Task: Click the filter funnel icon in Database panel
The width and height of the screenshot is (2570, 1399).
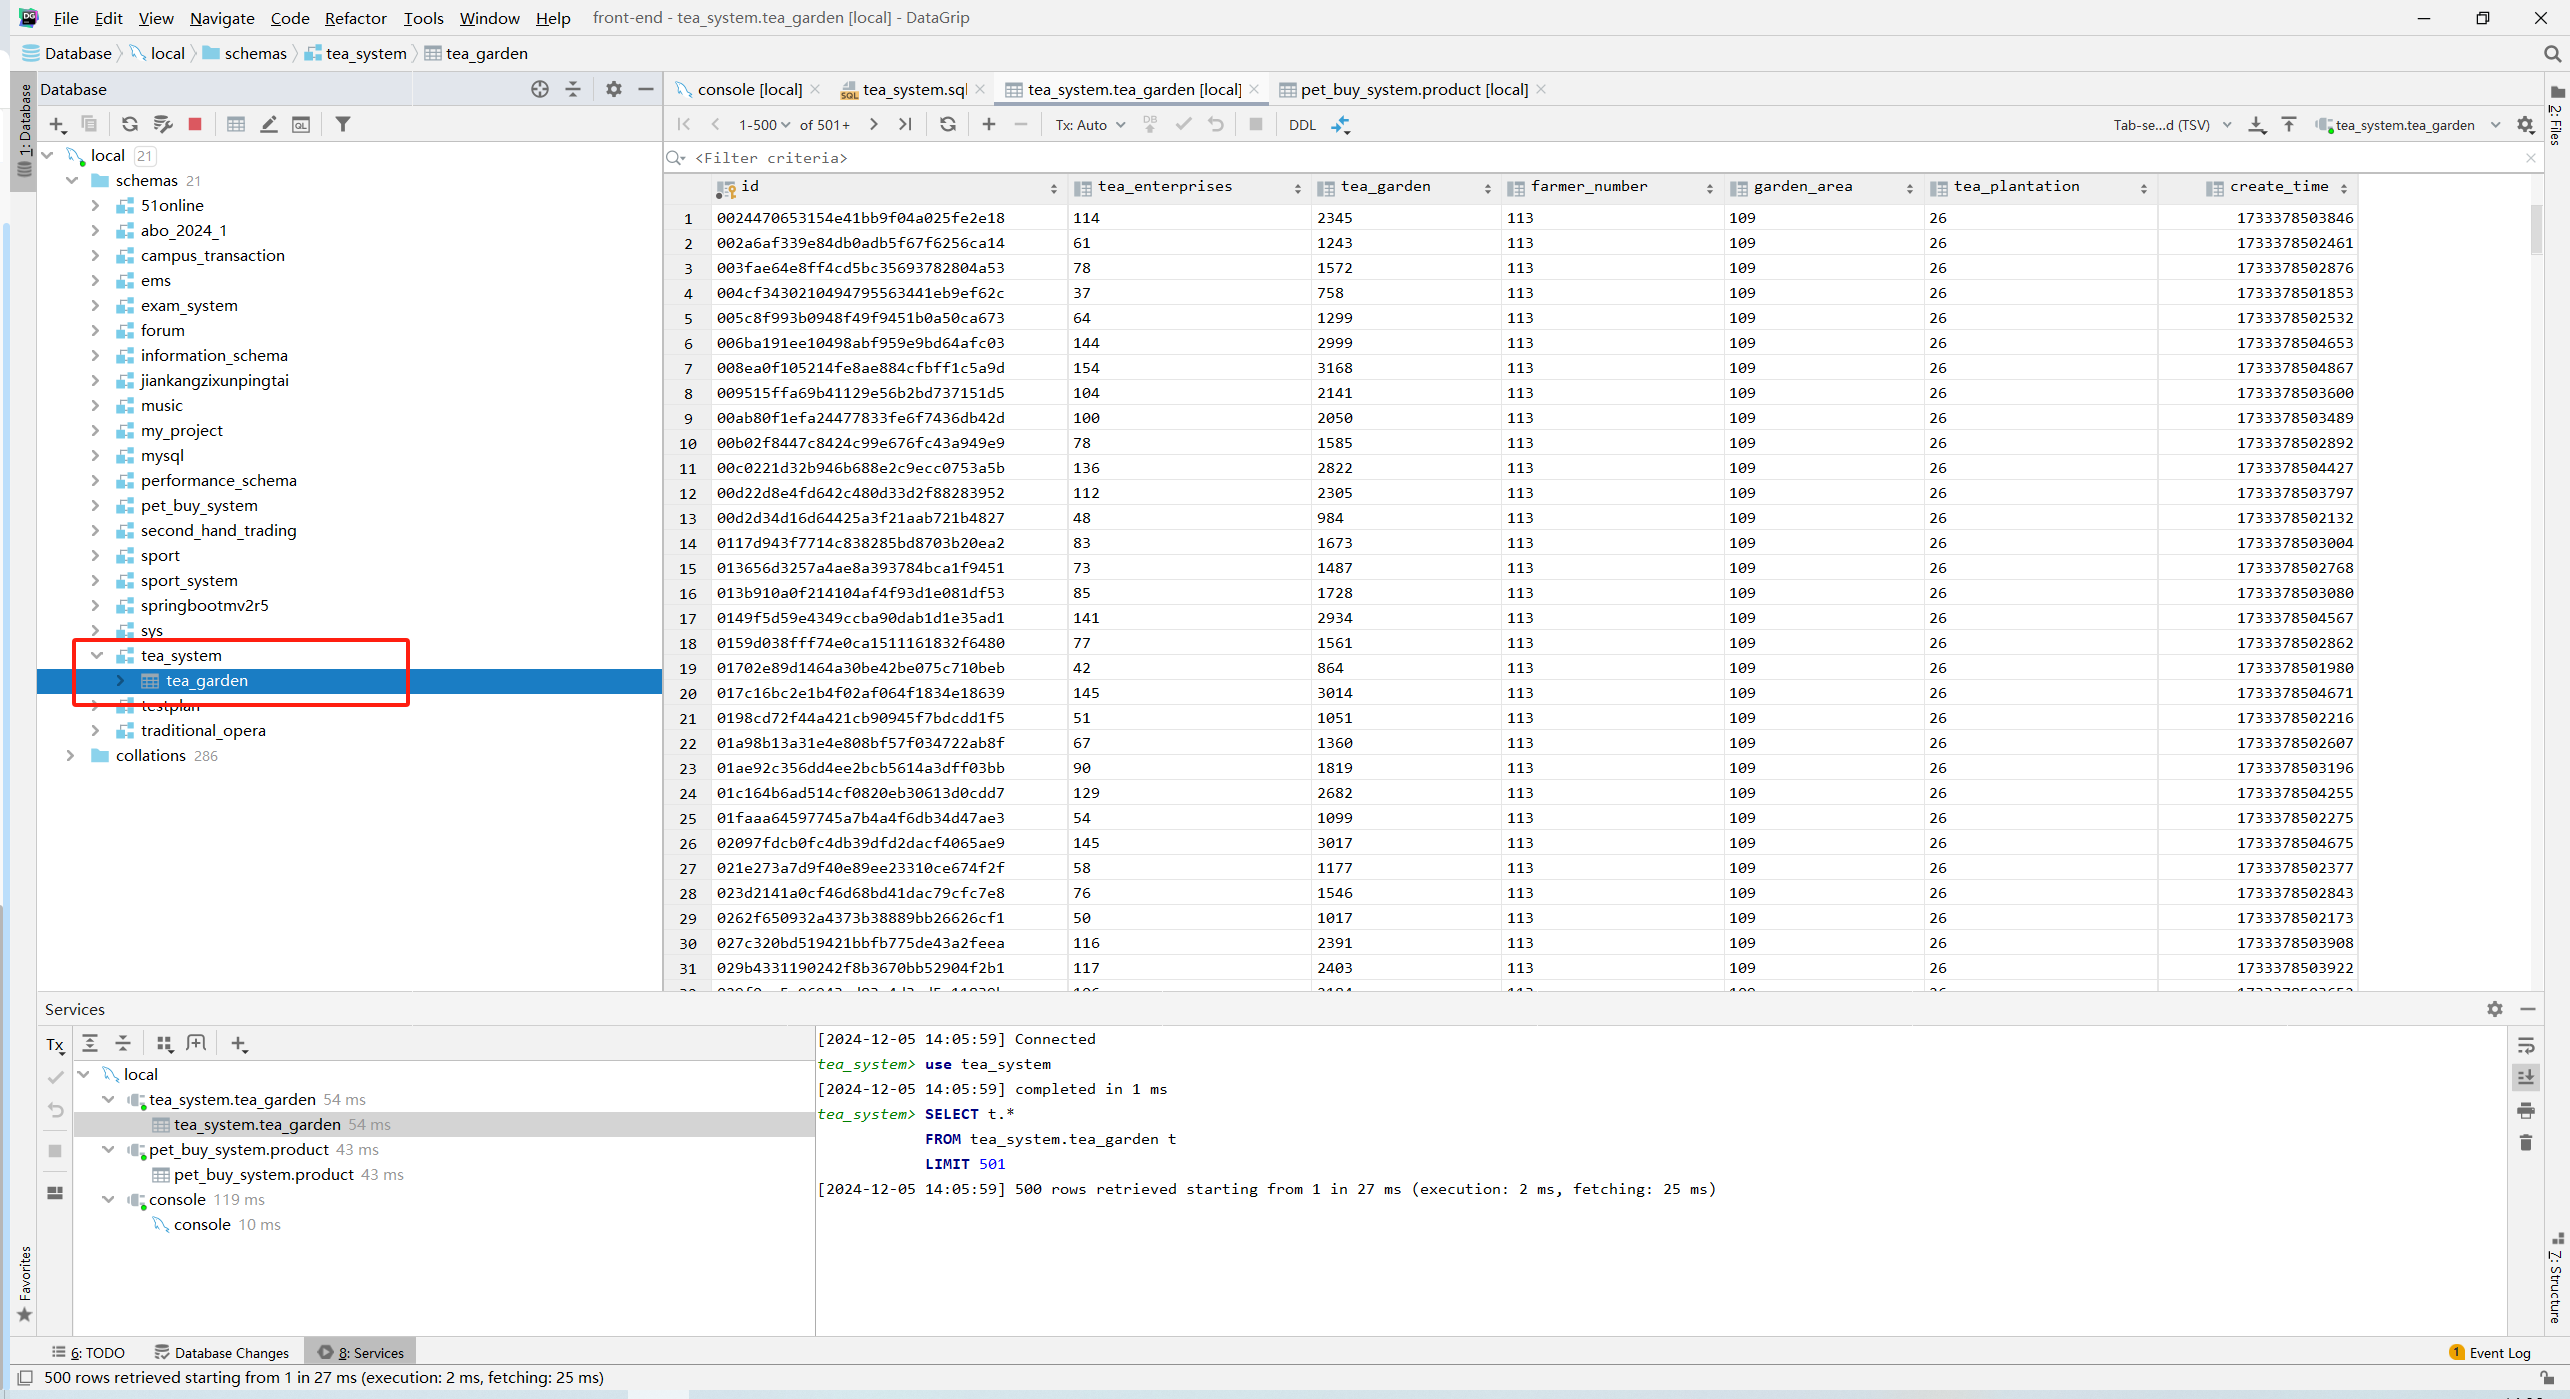Action: coord(343,124)
